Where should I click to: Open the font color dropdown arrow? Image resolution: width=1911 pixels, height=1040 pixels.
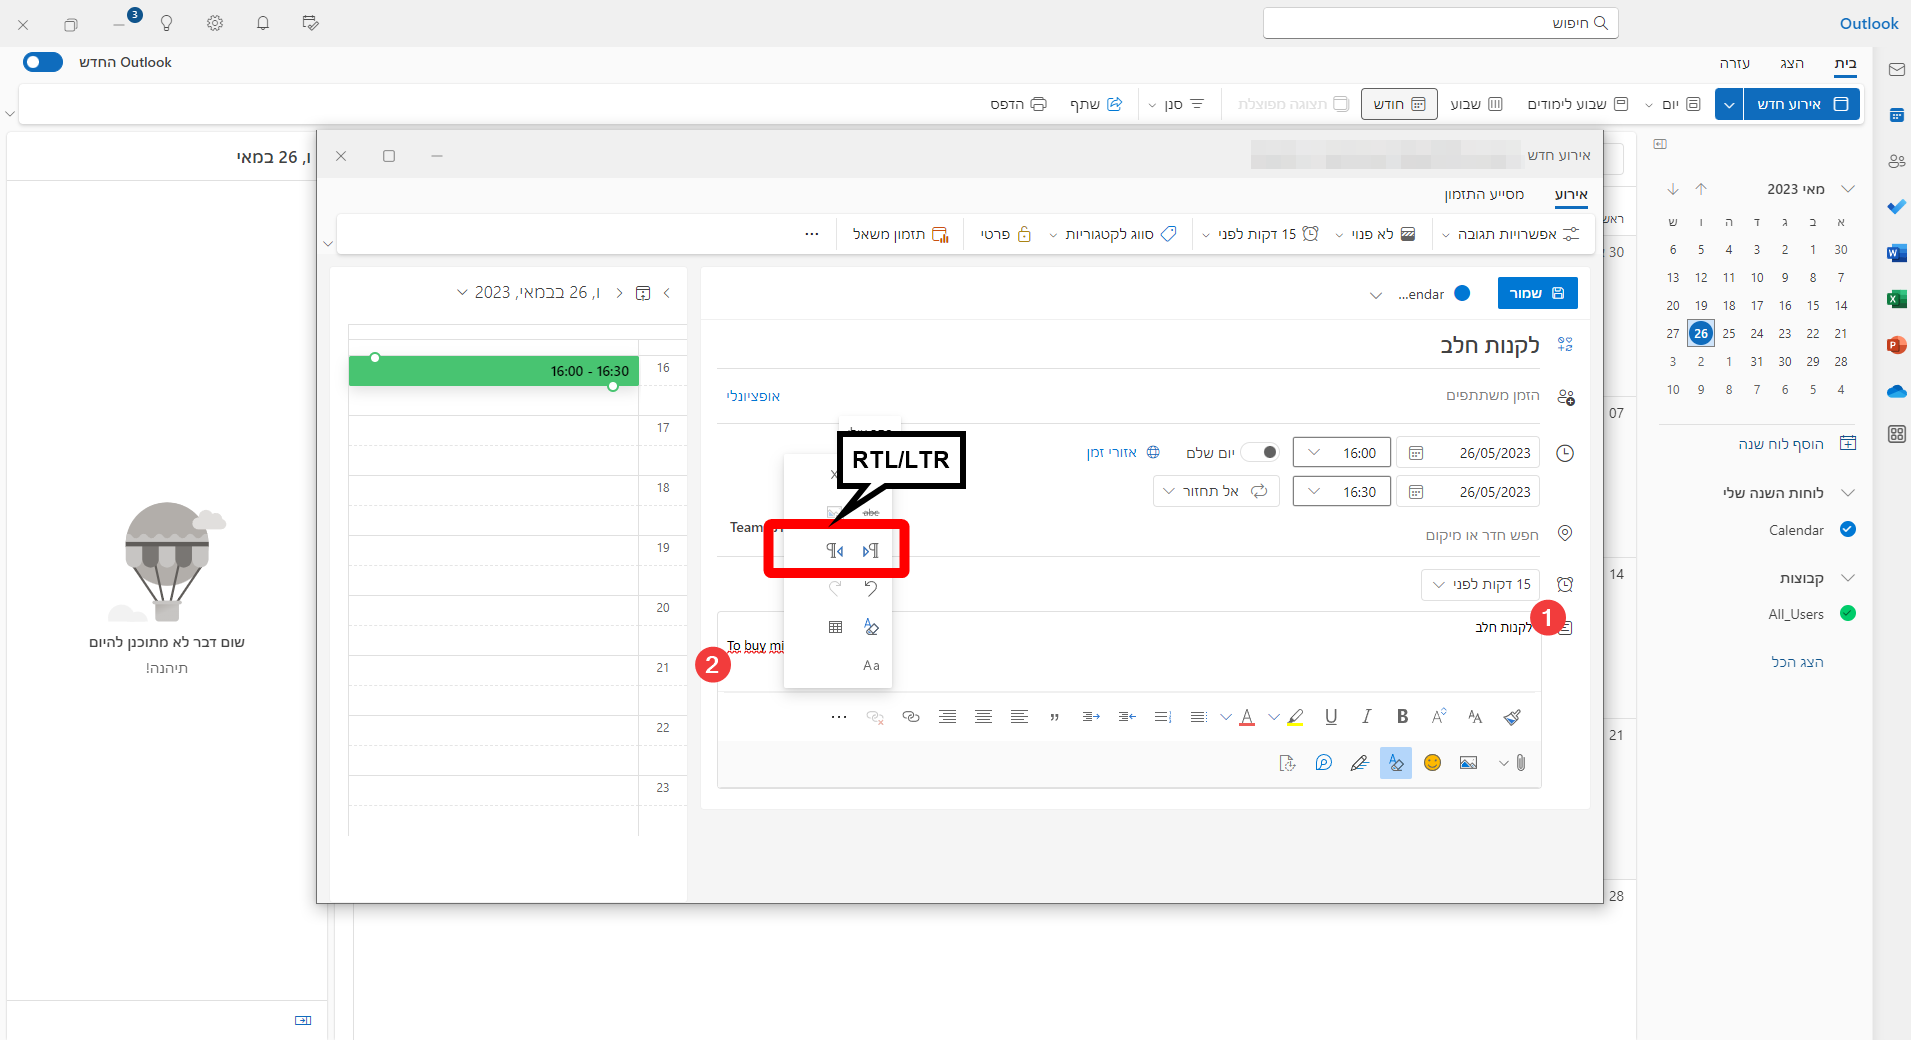point(1225,717)
